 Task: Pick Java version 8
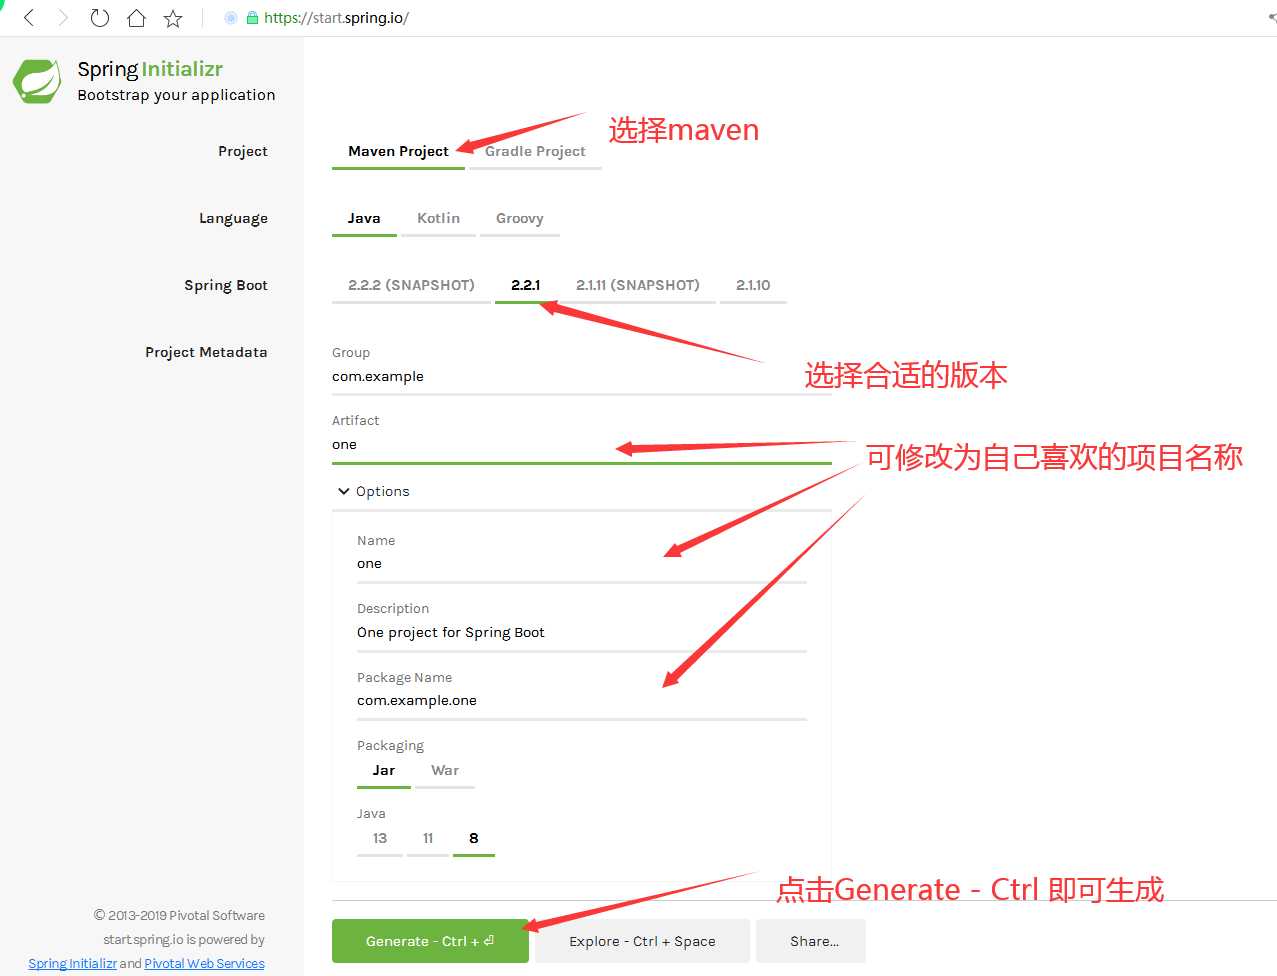tap(474, 839)
